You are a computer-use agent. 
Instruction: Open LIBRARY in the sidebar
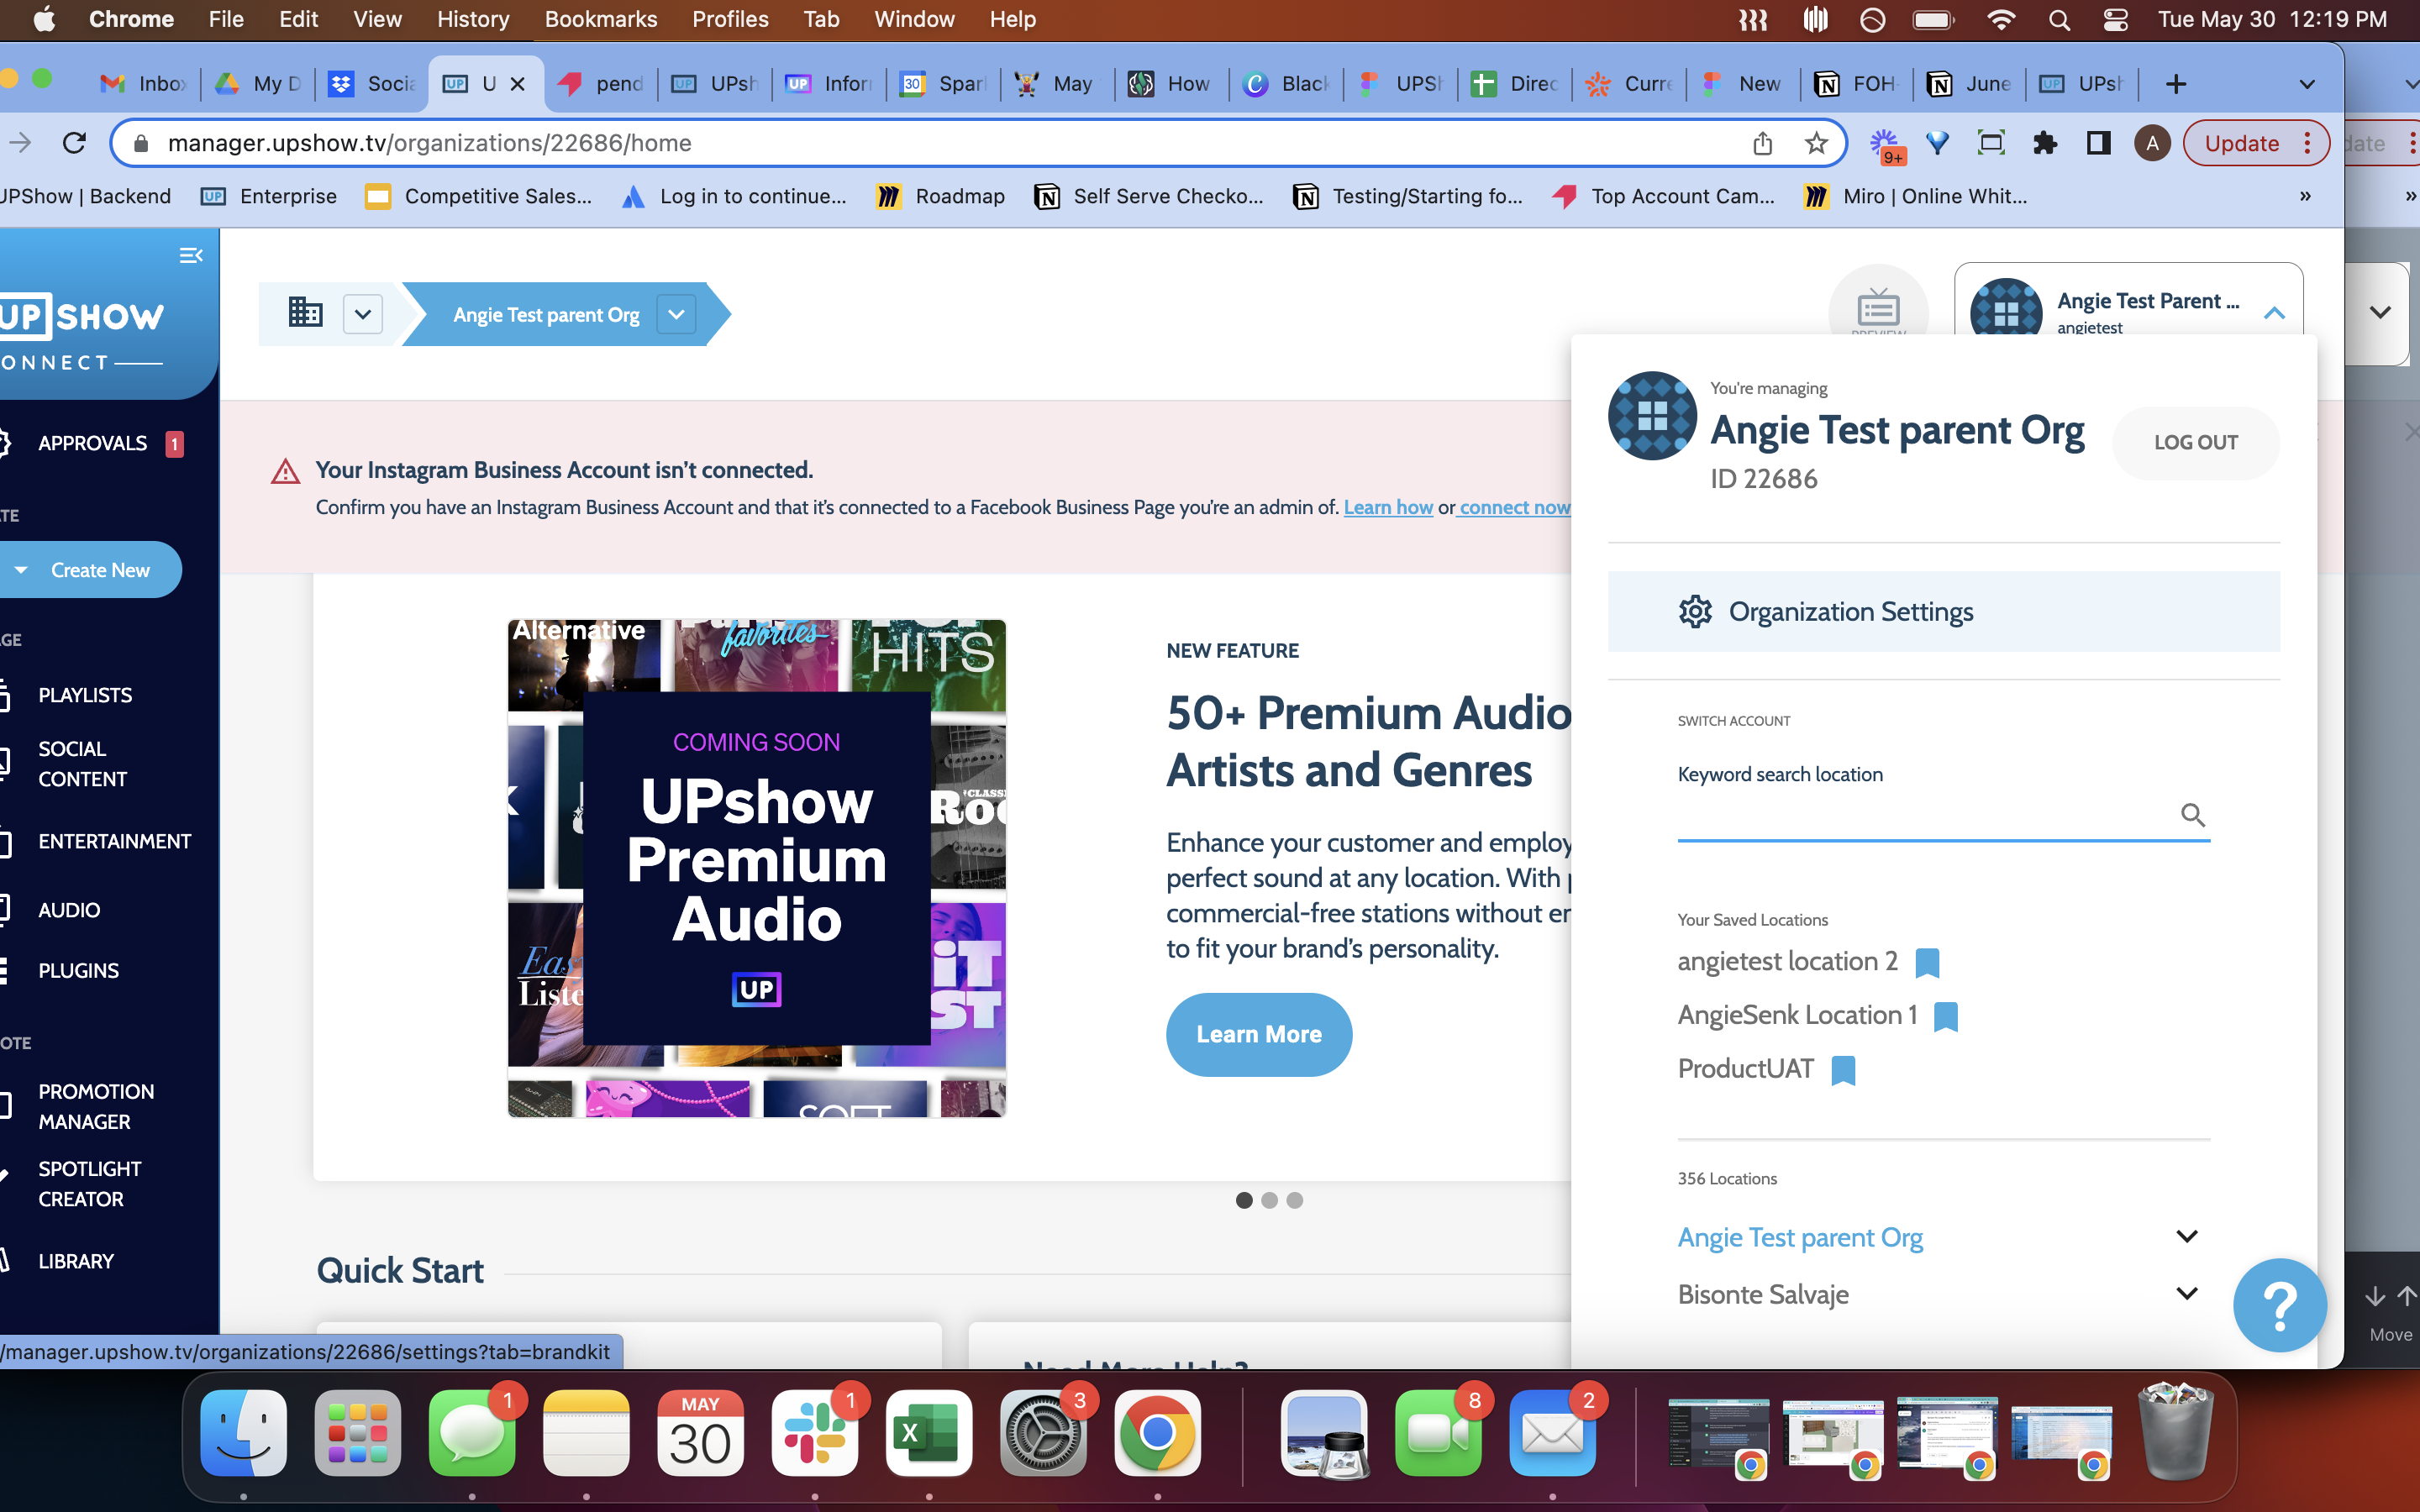(x=76, y=1261)
